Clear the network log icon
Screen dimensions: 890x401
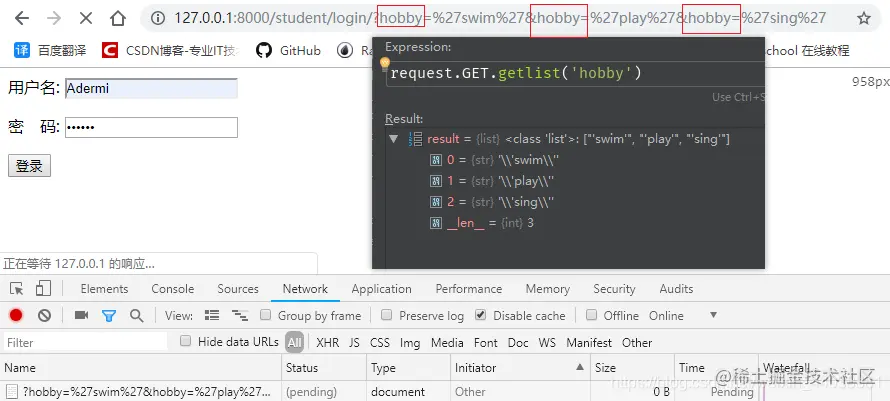pyautogui.click(x=44, y=315)
